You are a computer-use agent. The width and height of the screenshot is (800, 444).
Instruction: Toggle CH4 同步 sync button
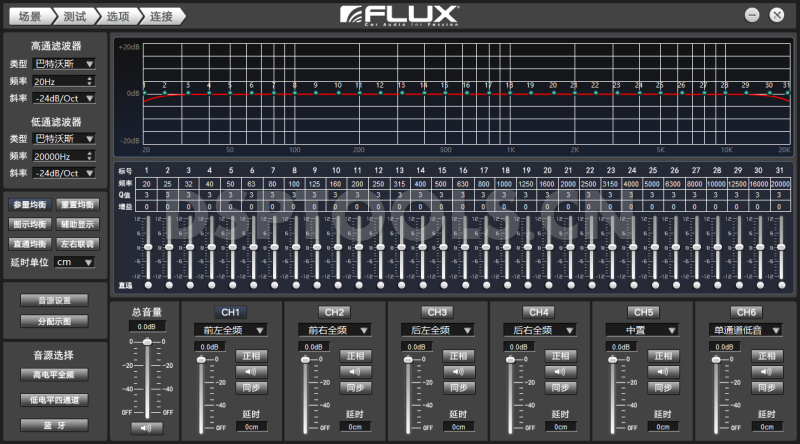coord(560,388)
